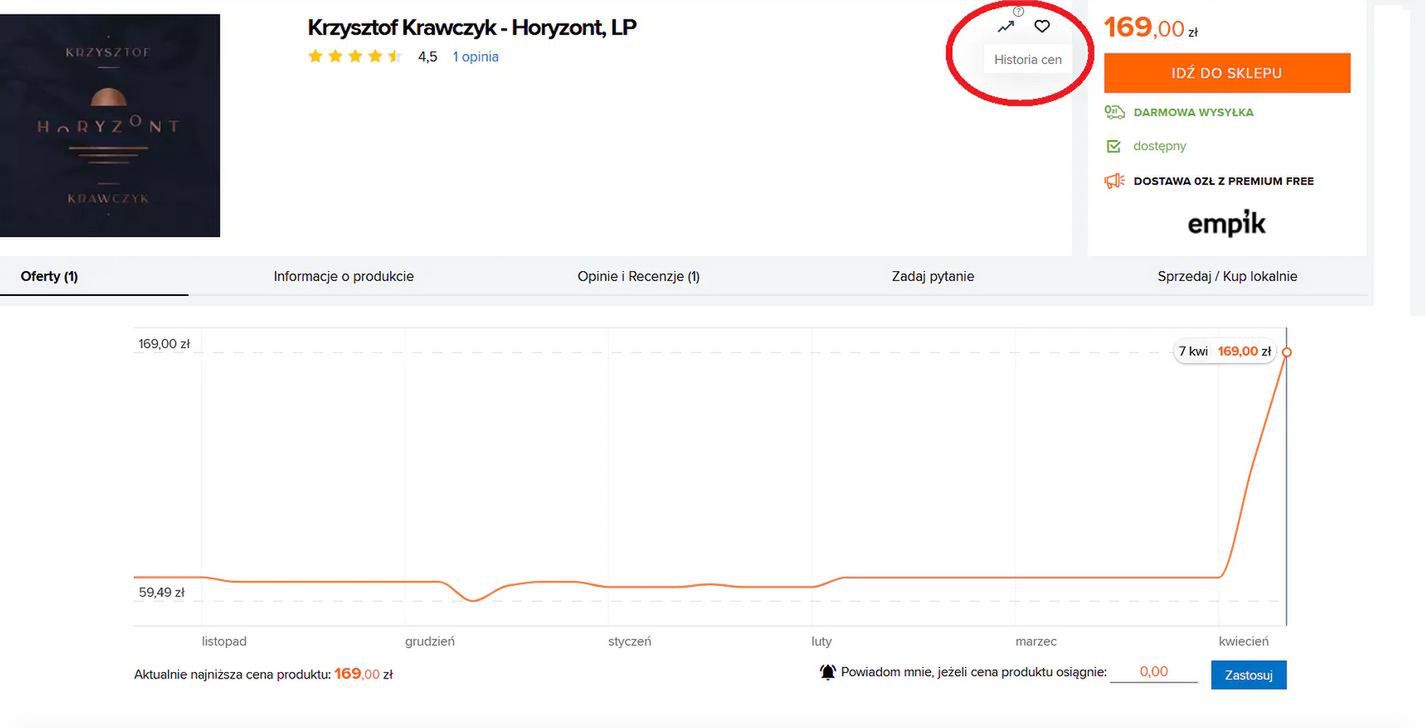The height and width of the screenshot is (728, 1425).
Task: Select the 59,49 zł axis label
Action: click(162, 592)
